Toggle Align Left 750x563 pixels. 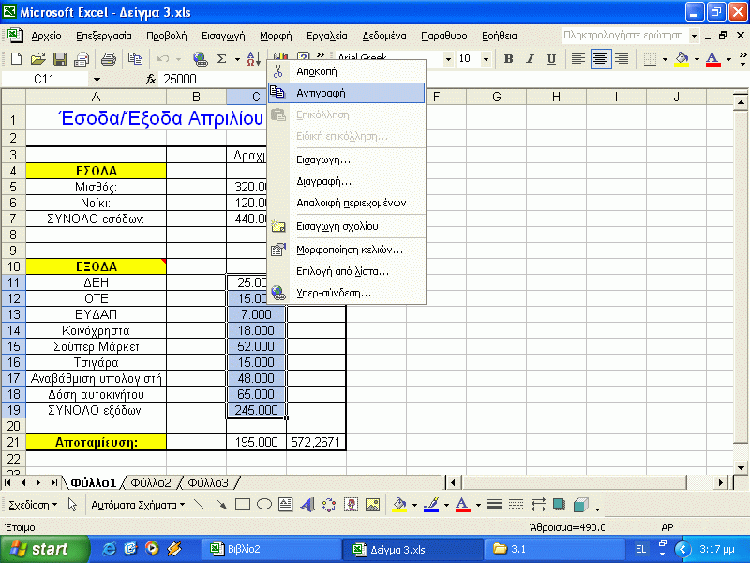pyautogui.click(x=578, y=59)
